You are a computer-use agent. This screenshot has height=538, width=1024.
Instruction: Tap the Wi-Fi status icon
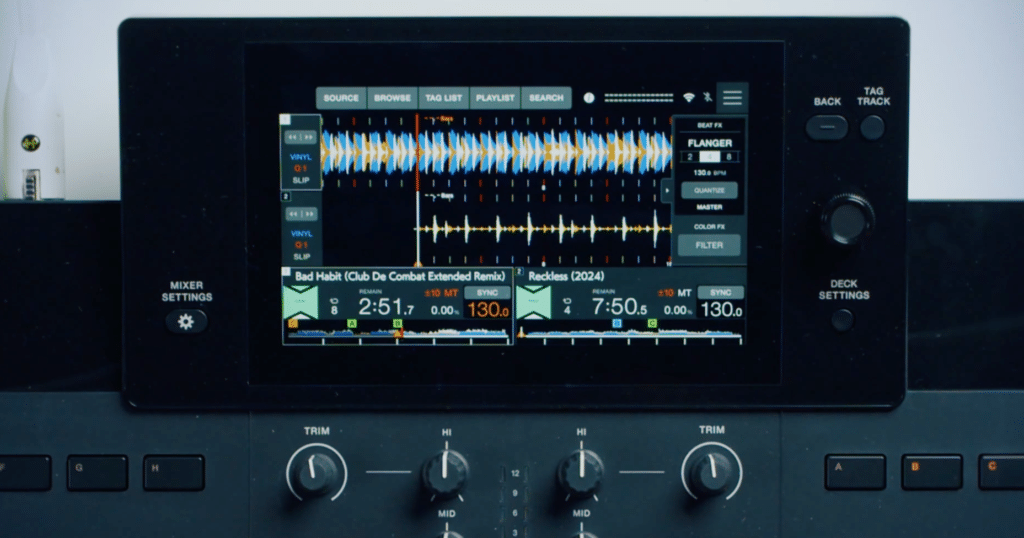coord(688,97)
